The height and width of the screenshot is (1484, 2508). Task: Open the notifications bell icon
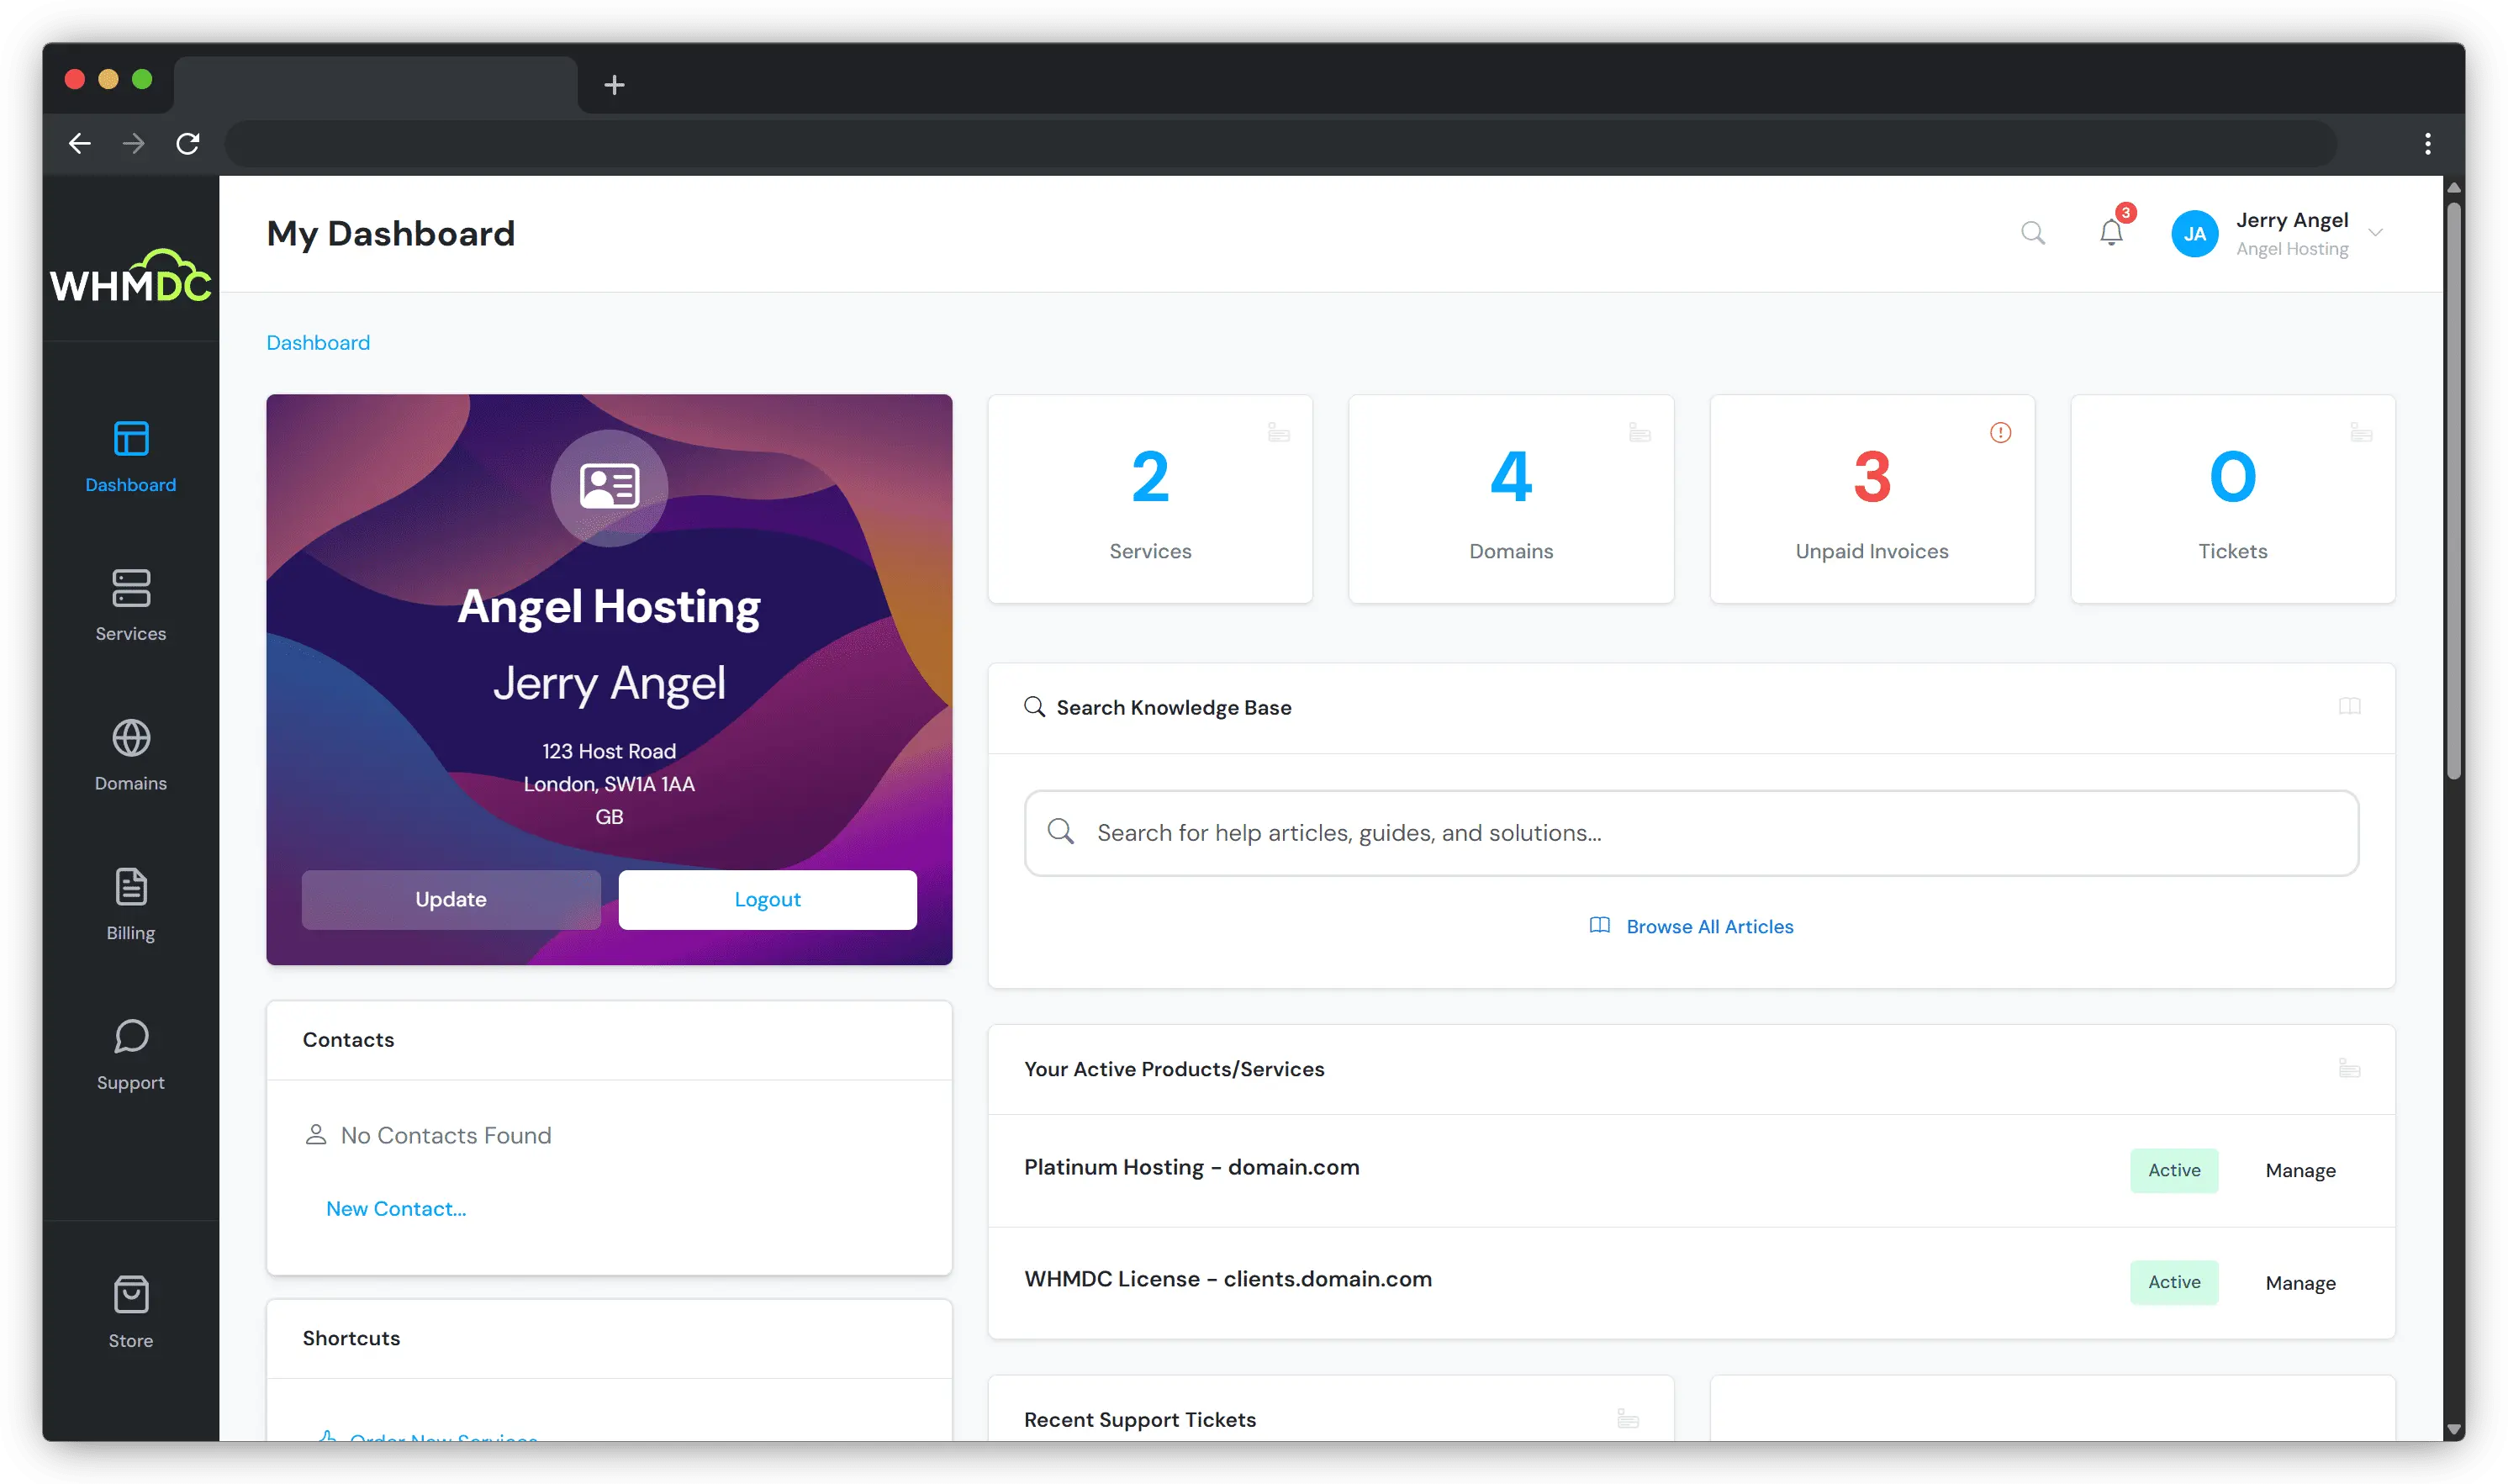coord(2110,233)
